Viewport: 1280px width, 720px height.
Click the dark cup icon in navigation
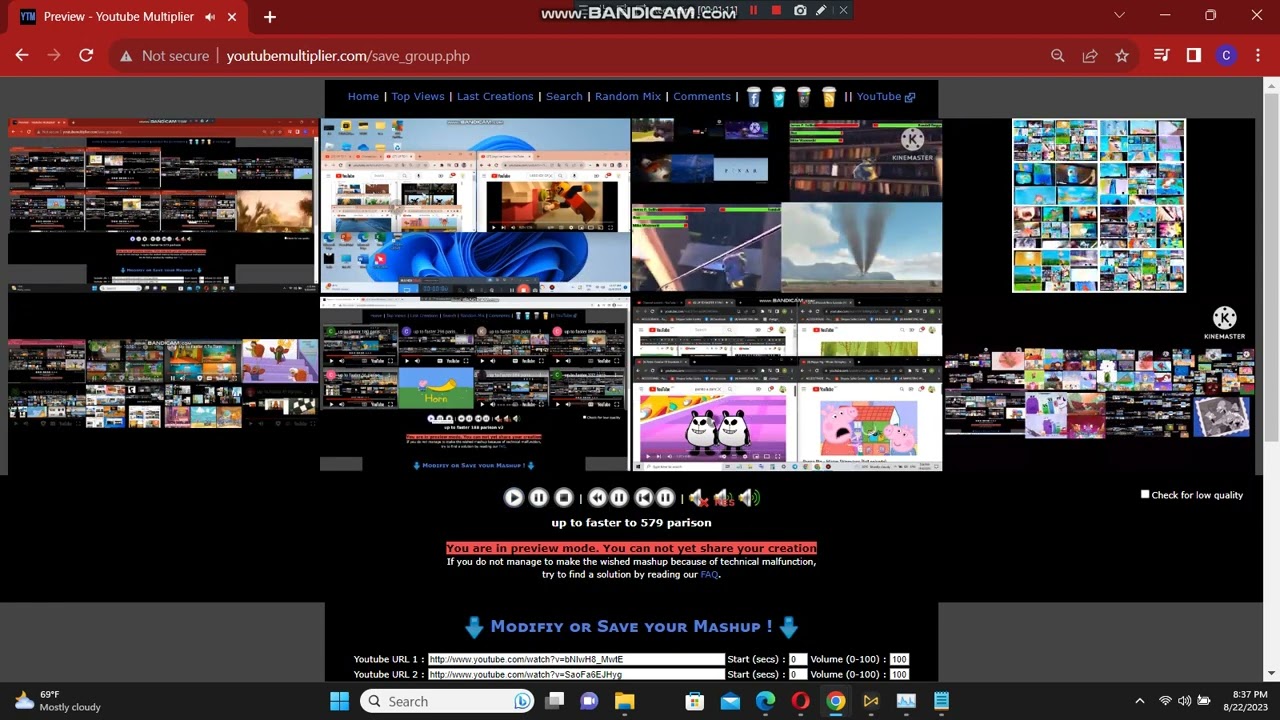(x=804, y=97)
